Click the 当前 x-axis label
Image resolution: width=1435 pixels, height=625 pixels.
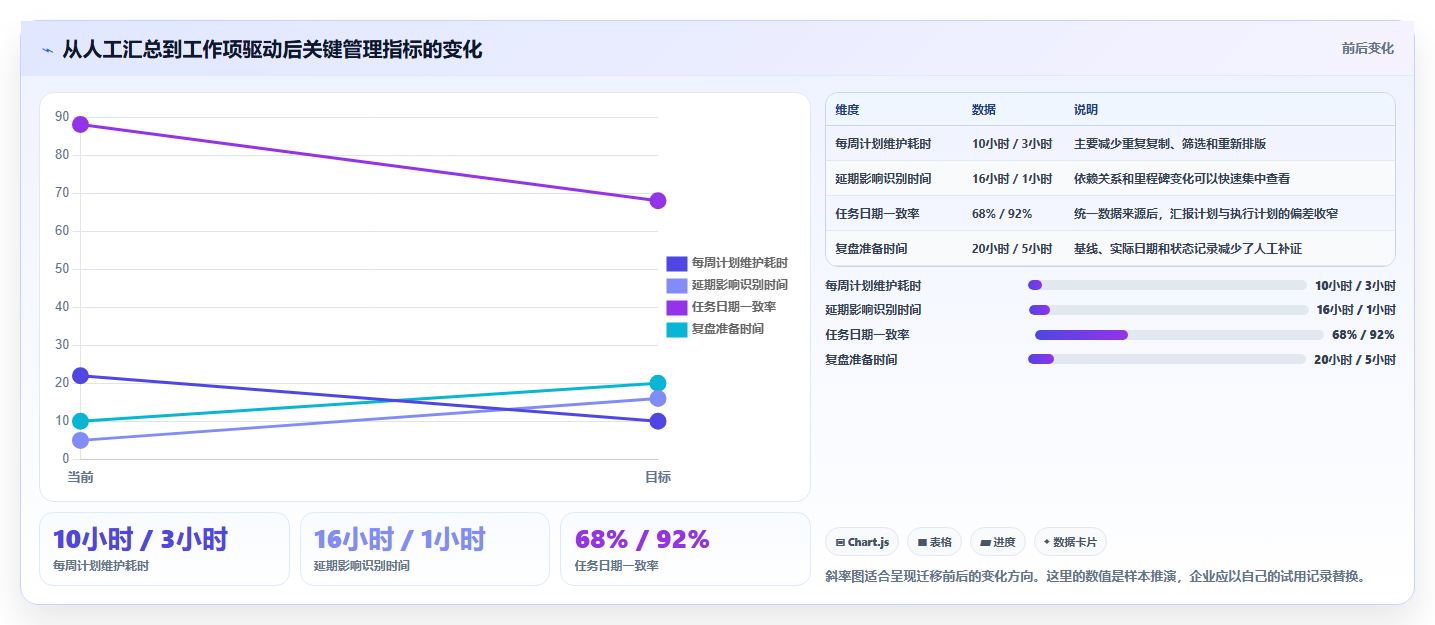click(80, 477)
